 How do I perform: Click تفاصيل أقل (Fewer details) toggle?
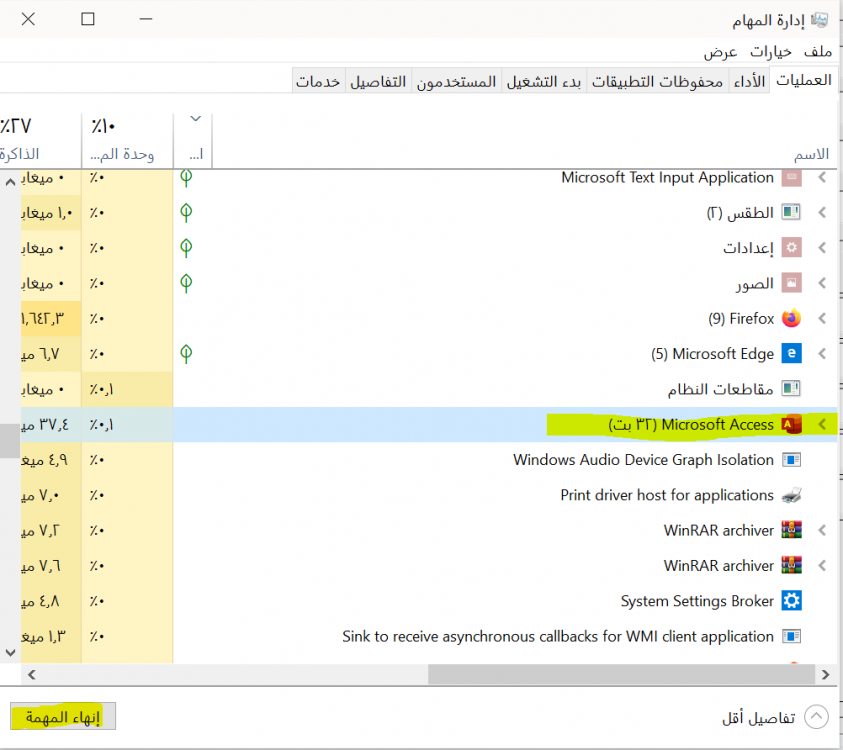pos(774,717)
